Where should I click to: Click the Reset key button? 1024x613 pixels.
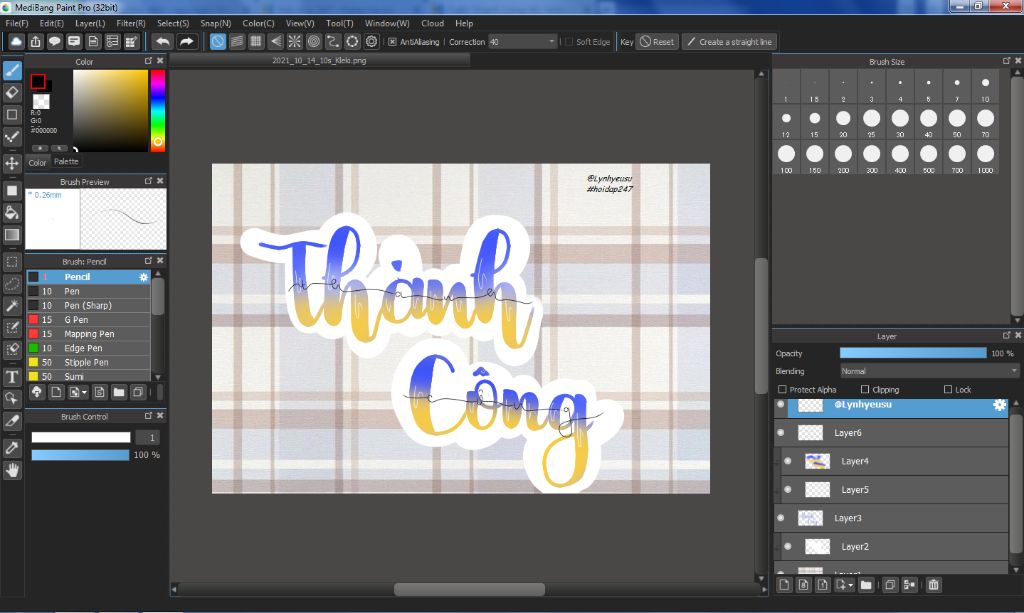click(657, 42)
